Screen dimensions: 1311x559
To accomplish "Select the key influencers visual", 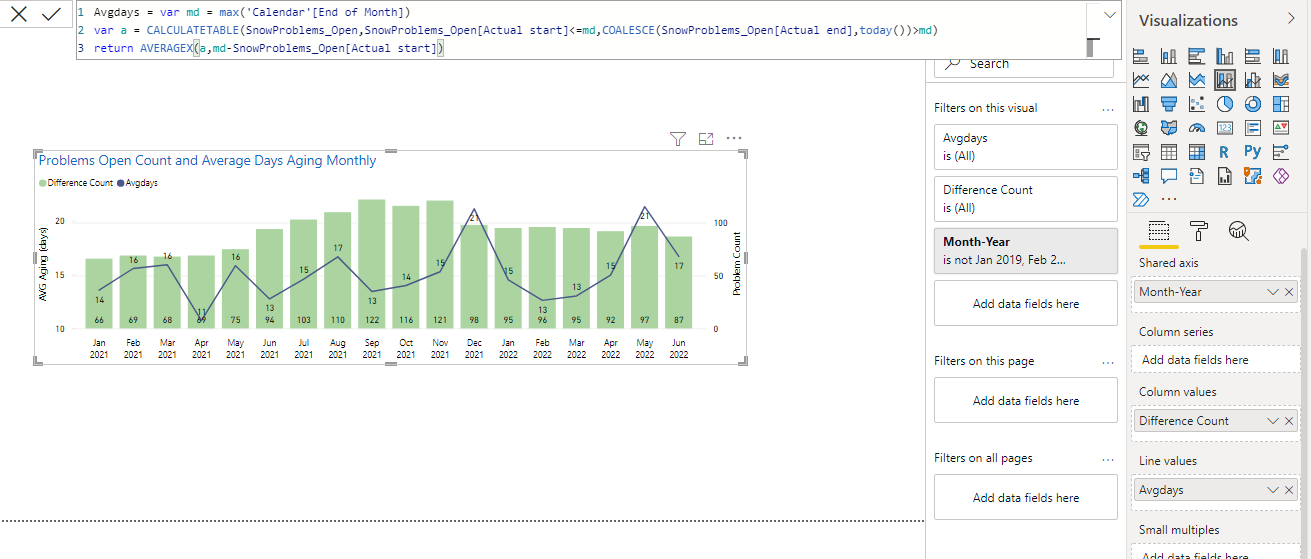I will coord(1281,152).
